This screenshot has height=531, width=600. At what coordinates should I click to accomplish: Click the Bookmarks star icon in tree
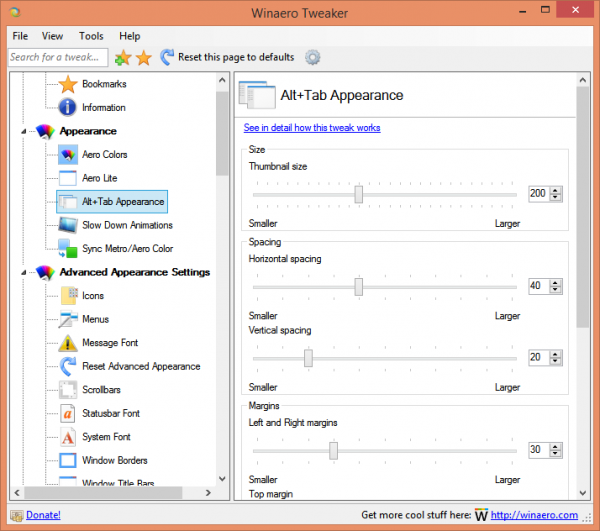(x=68, y=84)
